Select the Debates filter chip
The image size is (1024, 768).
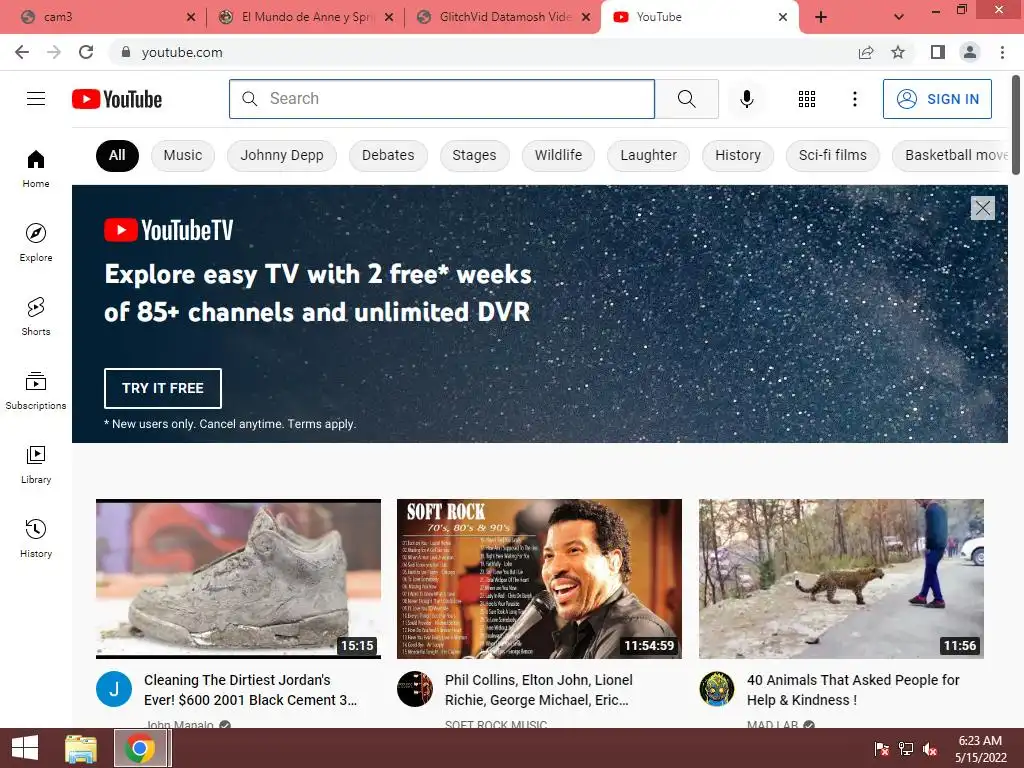[x=388, y=155]
